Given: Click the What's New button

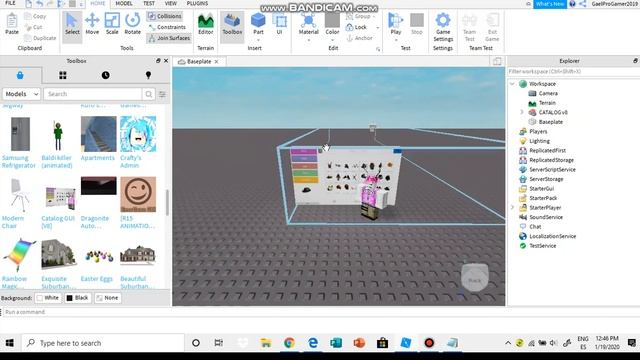Looking at the screenshot, I should coord(549,4).
